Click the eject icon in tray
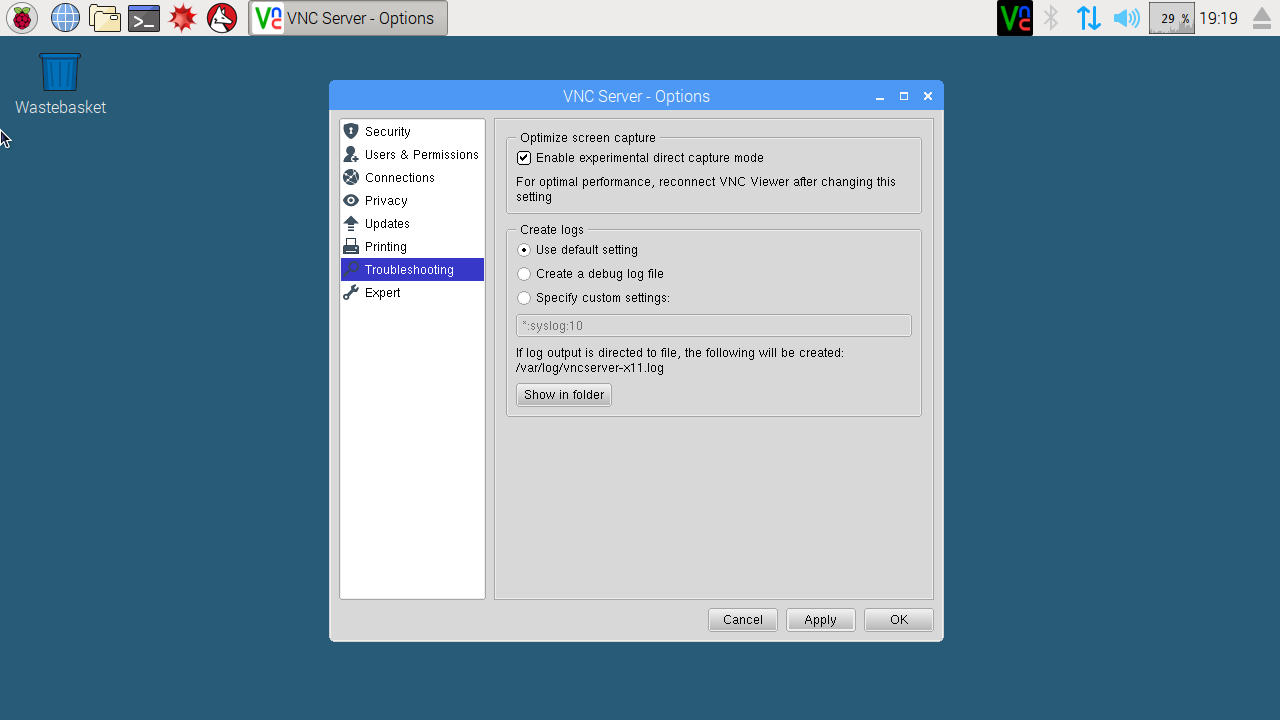 point(1262,18)
